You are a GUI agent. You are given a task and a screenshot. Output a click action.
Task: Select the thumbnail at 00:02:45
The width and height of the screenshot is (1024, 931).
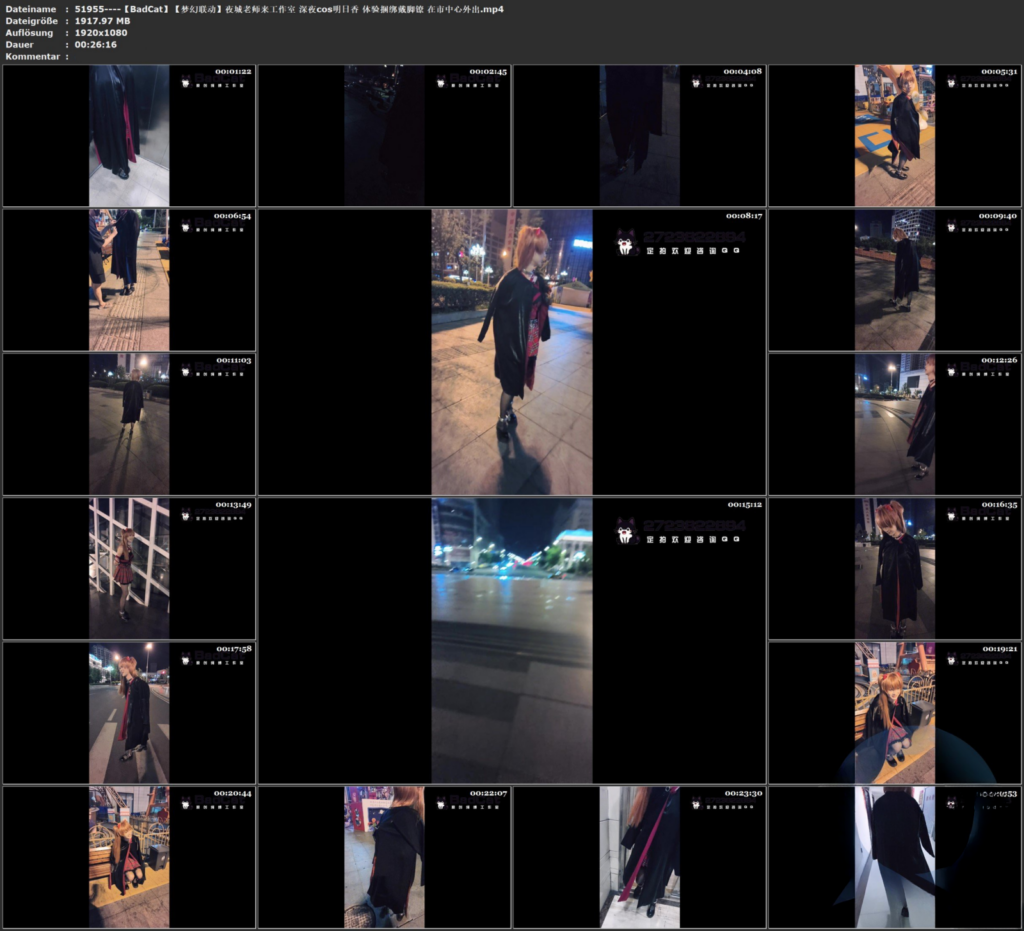(384, 136)
